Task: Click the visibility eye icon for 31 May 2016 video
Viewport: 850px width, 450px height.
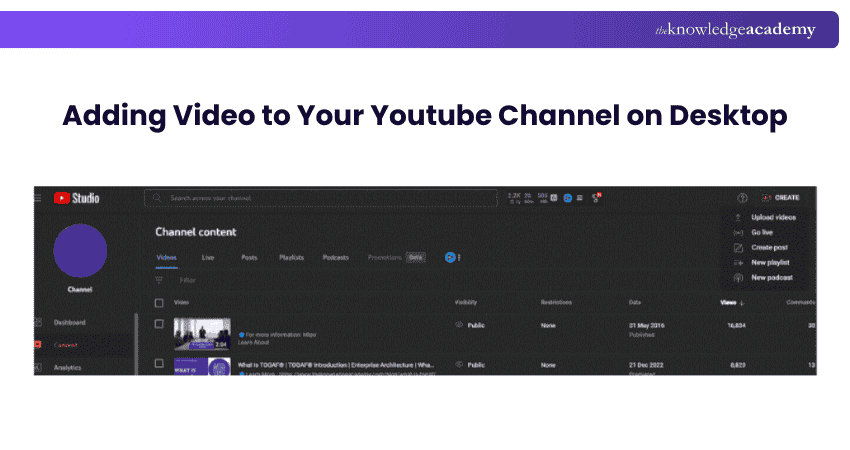Action: pyautogui.click(x=459, y=325)
